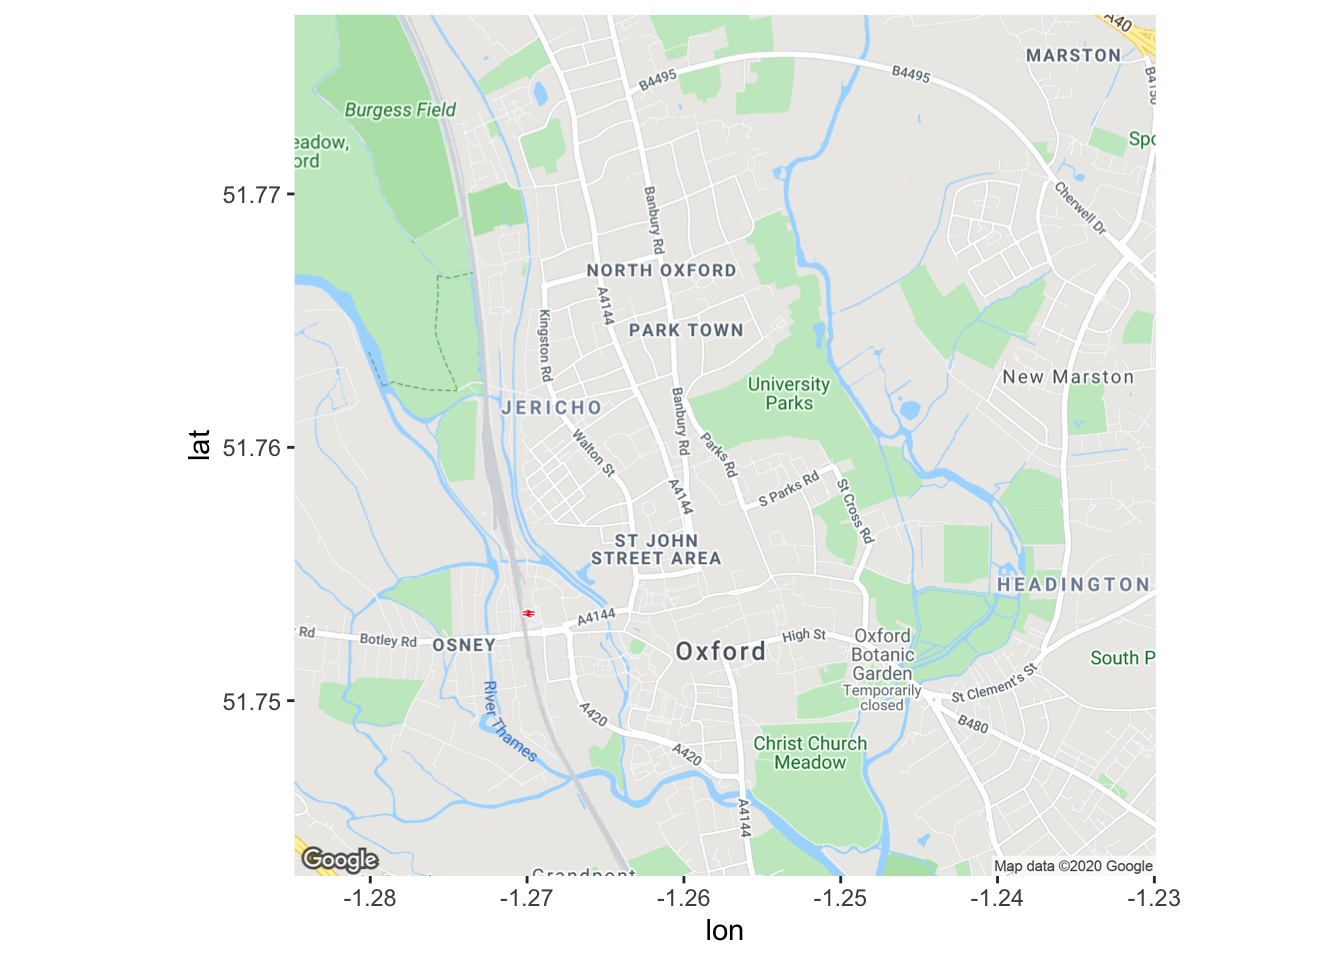
Task: Click the Google logo on map
Action: [340, 859]
